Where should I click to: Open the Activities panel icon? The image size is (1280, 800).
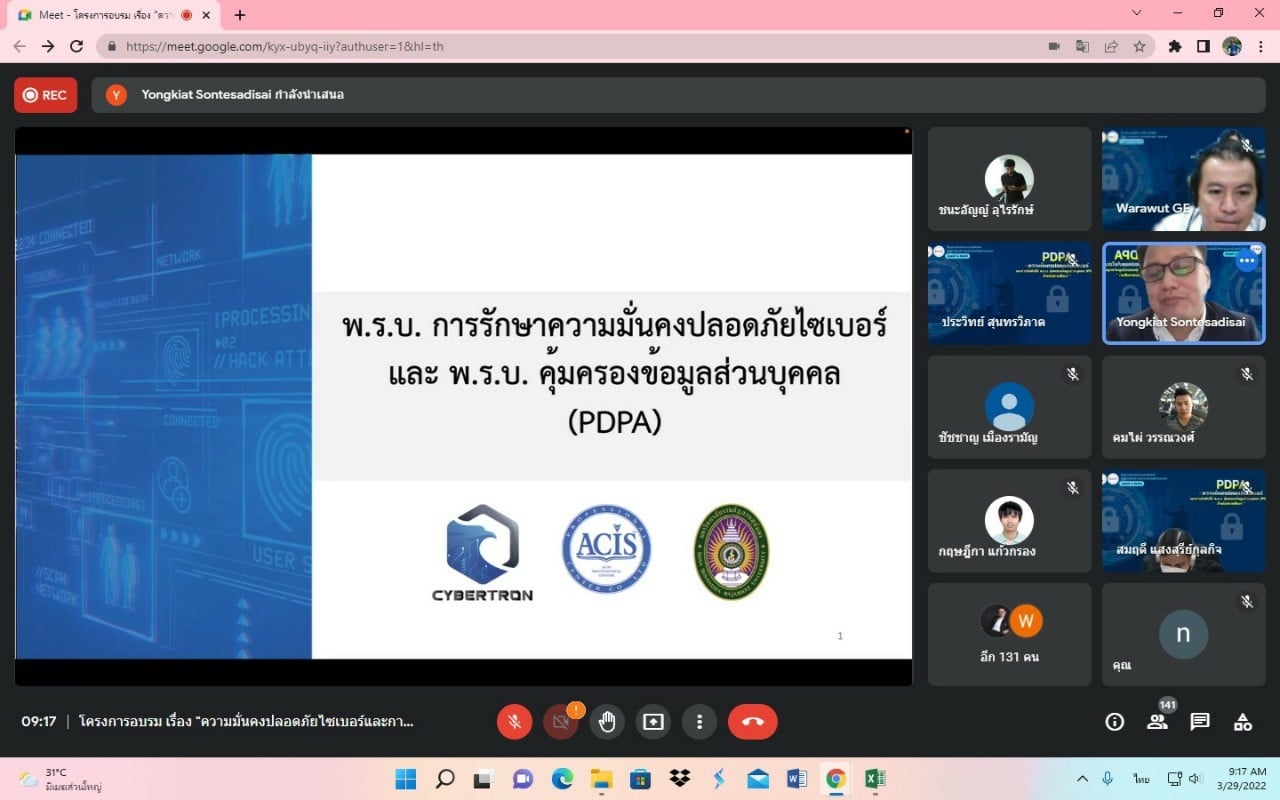pos(1243,722)
